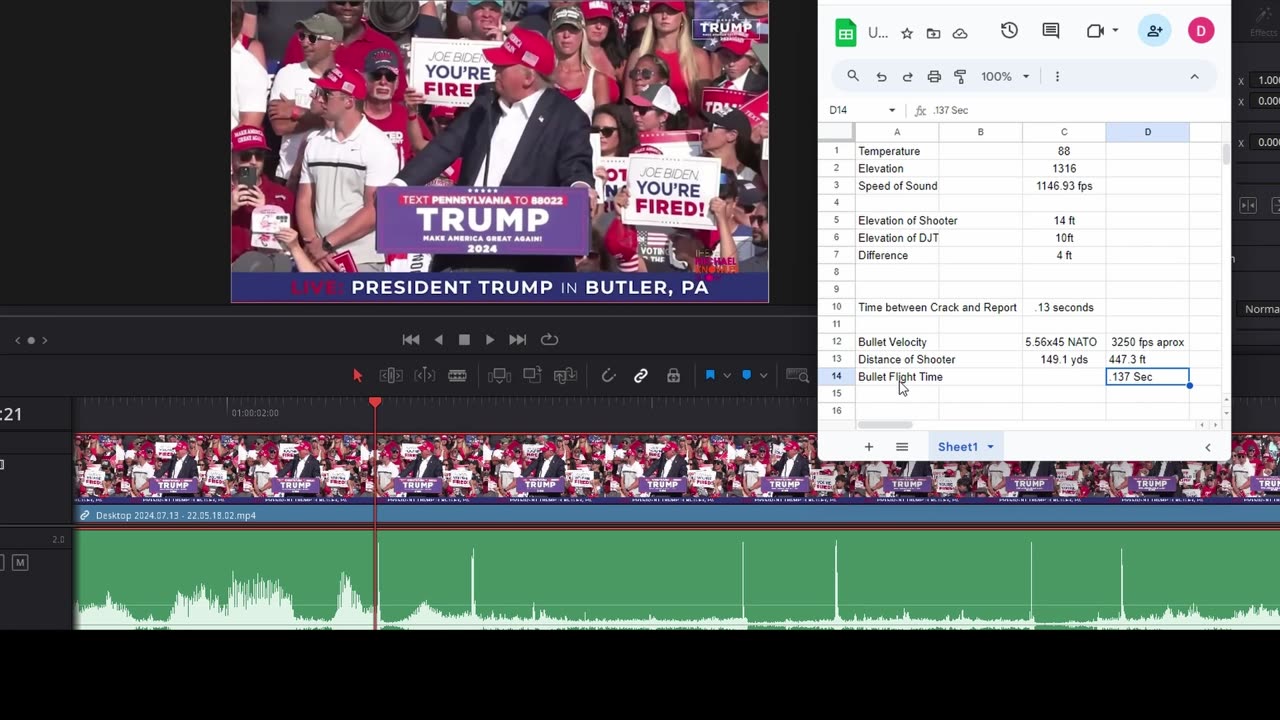Open the timeline zoom search tool

[x=797, y=376]
